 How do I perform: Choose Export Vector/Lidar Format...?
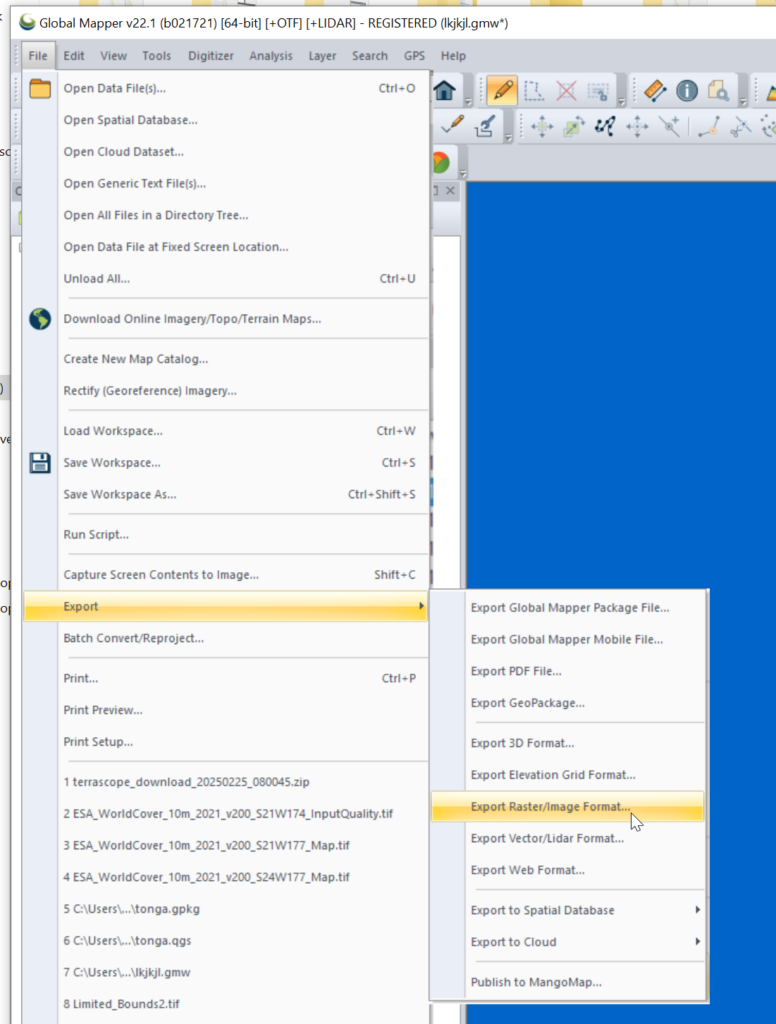click(568, 838)
